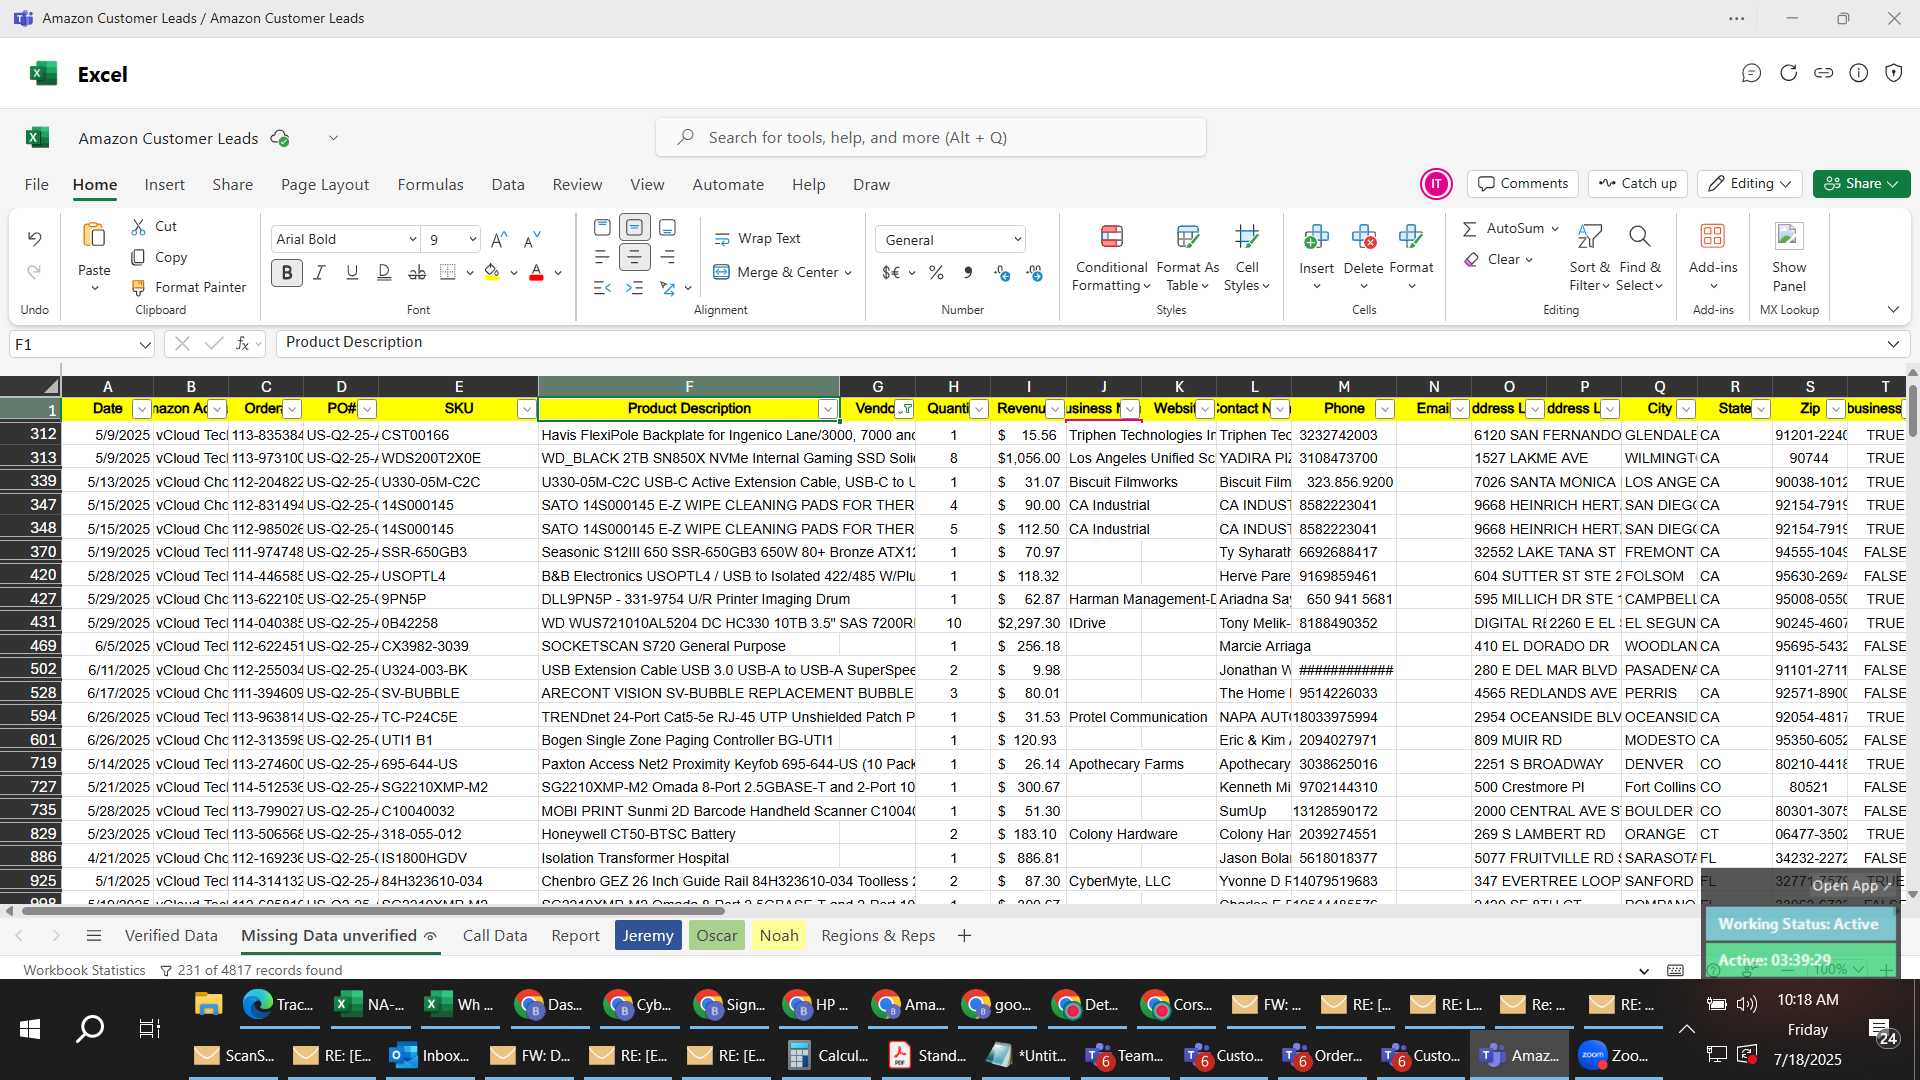This screenshot has width=1920, height=1080.
Task: Toggle Underline formatting button
Action: pyautogui.click(x=352, y=272)
